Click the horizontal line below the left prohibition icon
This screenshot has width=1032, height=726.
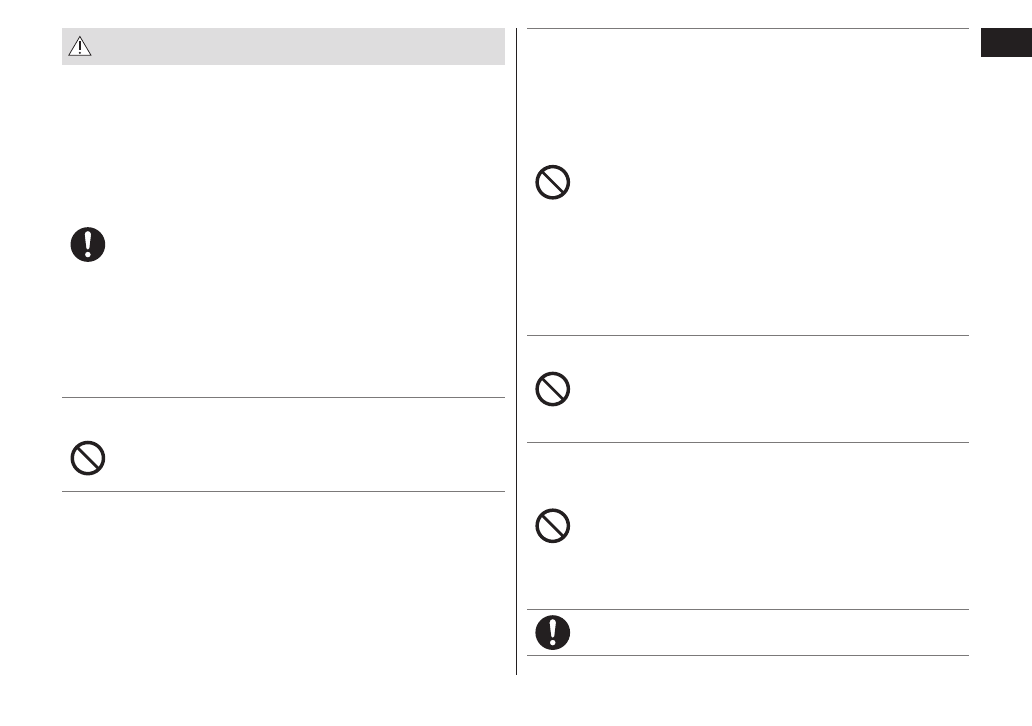(283, 491)
